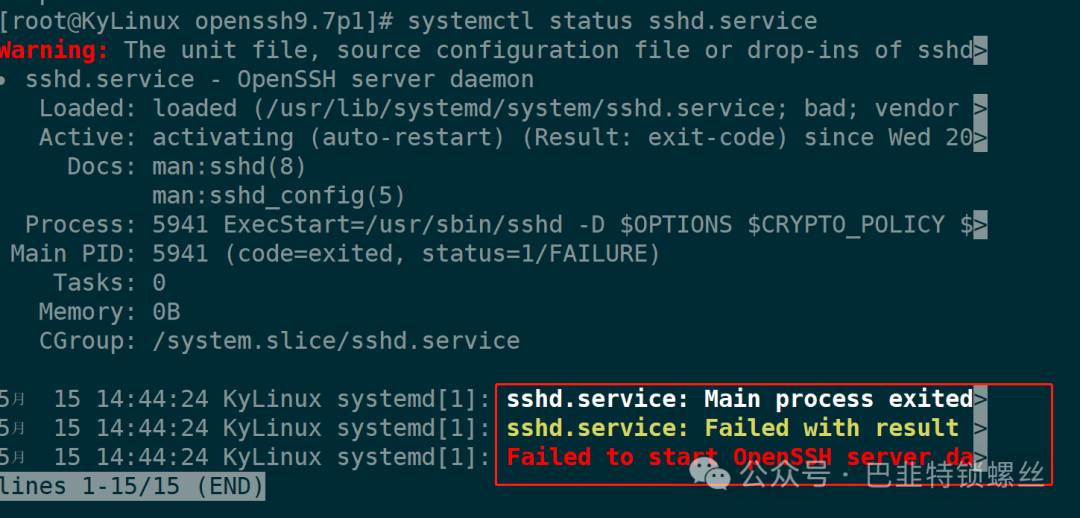This screenshot has height=518, width=1080.
Task: Click the red 'Warning:' label
Action: (x=54, y=50)
